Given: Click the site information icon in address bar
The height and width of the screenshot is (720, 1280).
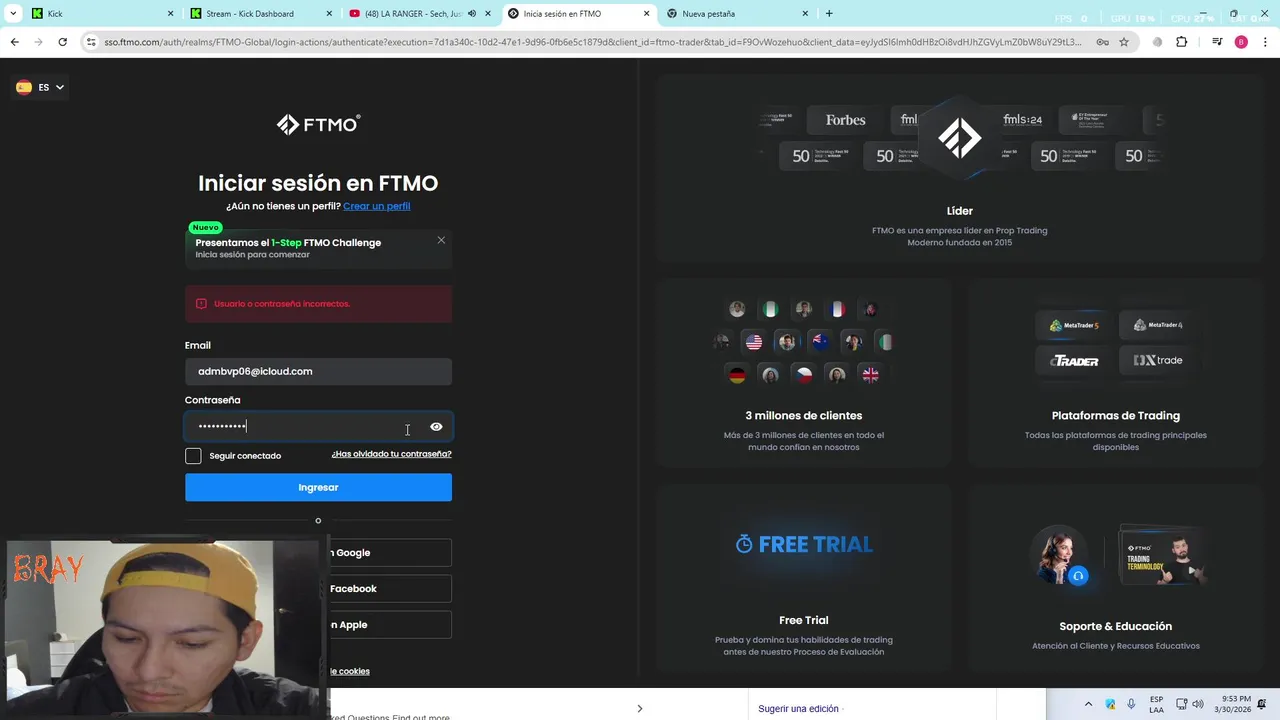Looking at the screenshot, I should 91,42.
